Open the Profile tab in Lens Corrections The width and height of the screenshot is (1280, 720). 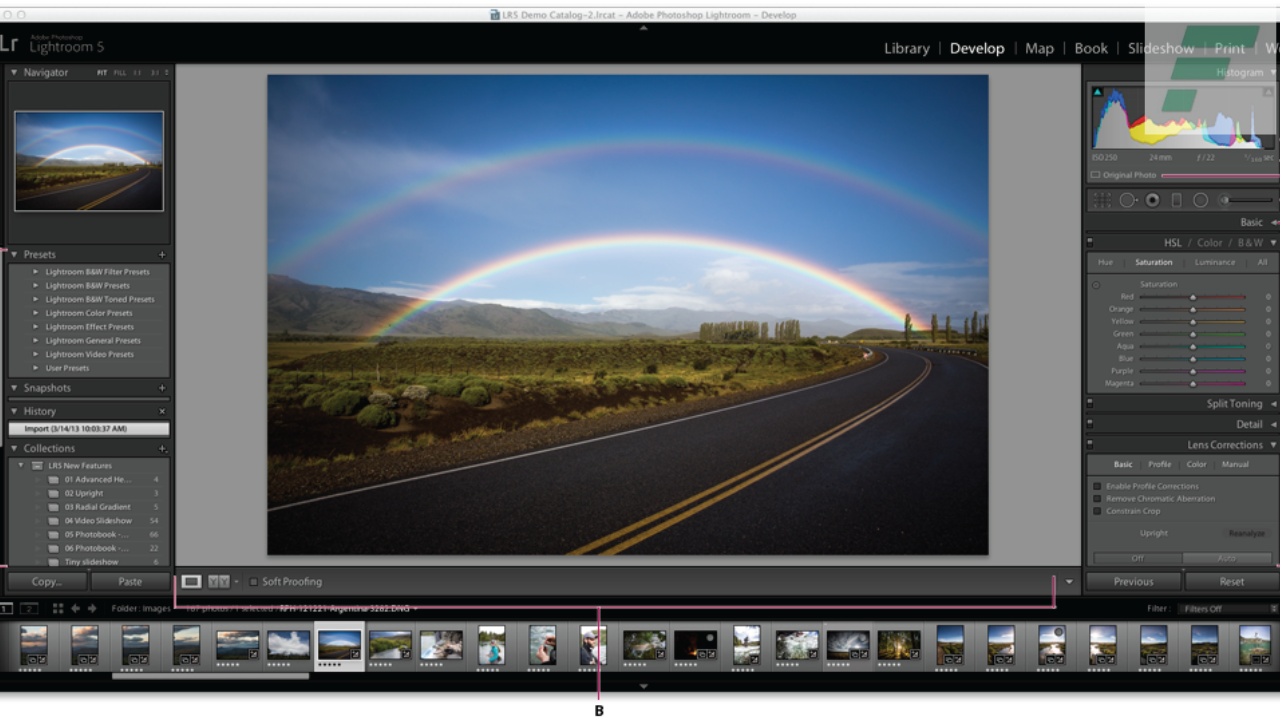[x=1160, y=464]
